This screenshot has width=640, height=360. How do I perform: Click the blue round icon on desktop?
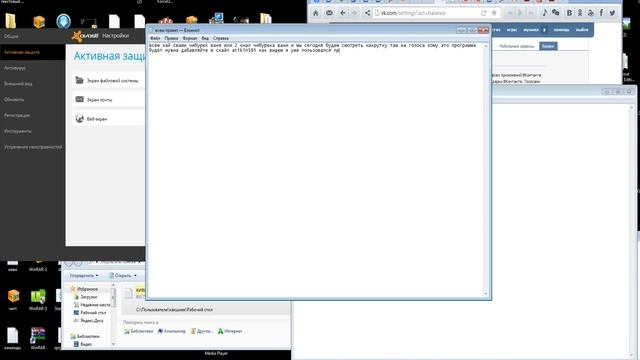click(63, 21)
